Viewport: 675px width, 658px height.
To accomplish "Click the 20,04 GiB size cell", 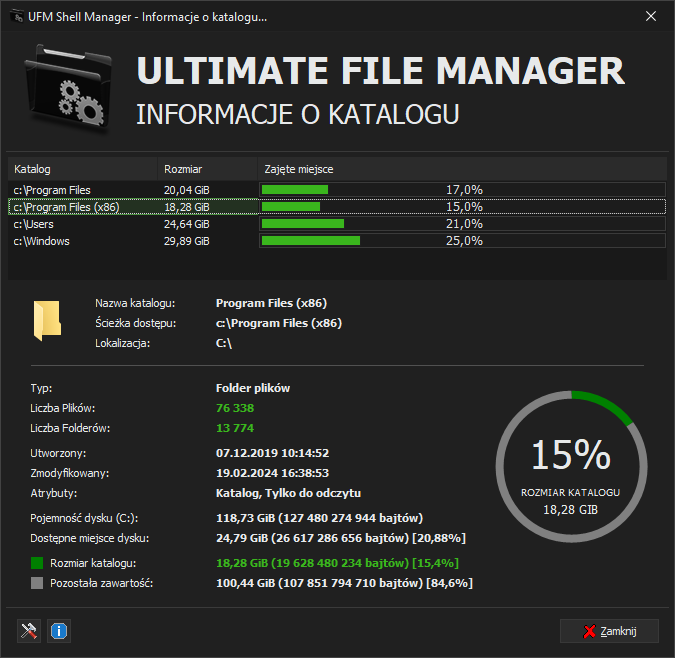I will (186, 190).
